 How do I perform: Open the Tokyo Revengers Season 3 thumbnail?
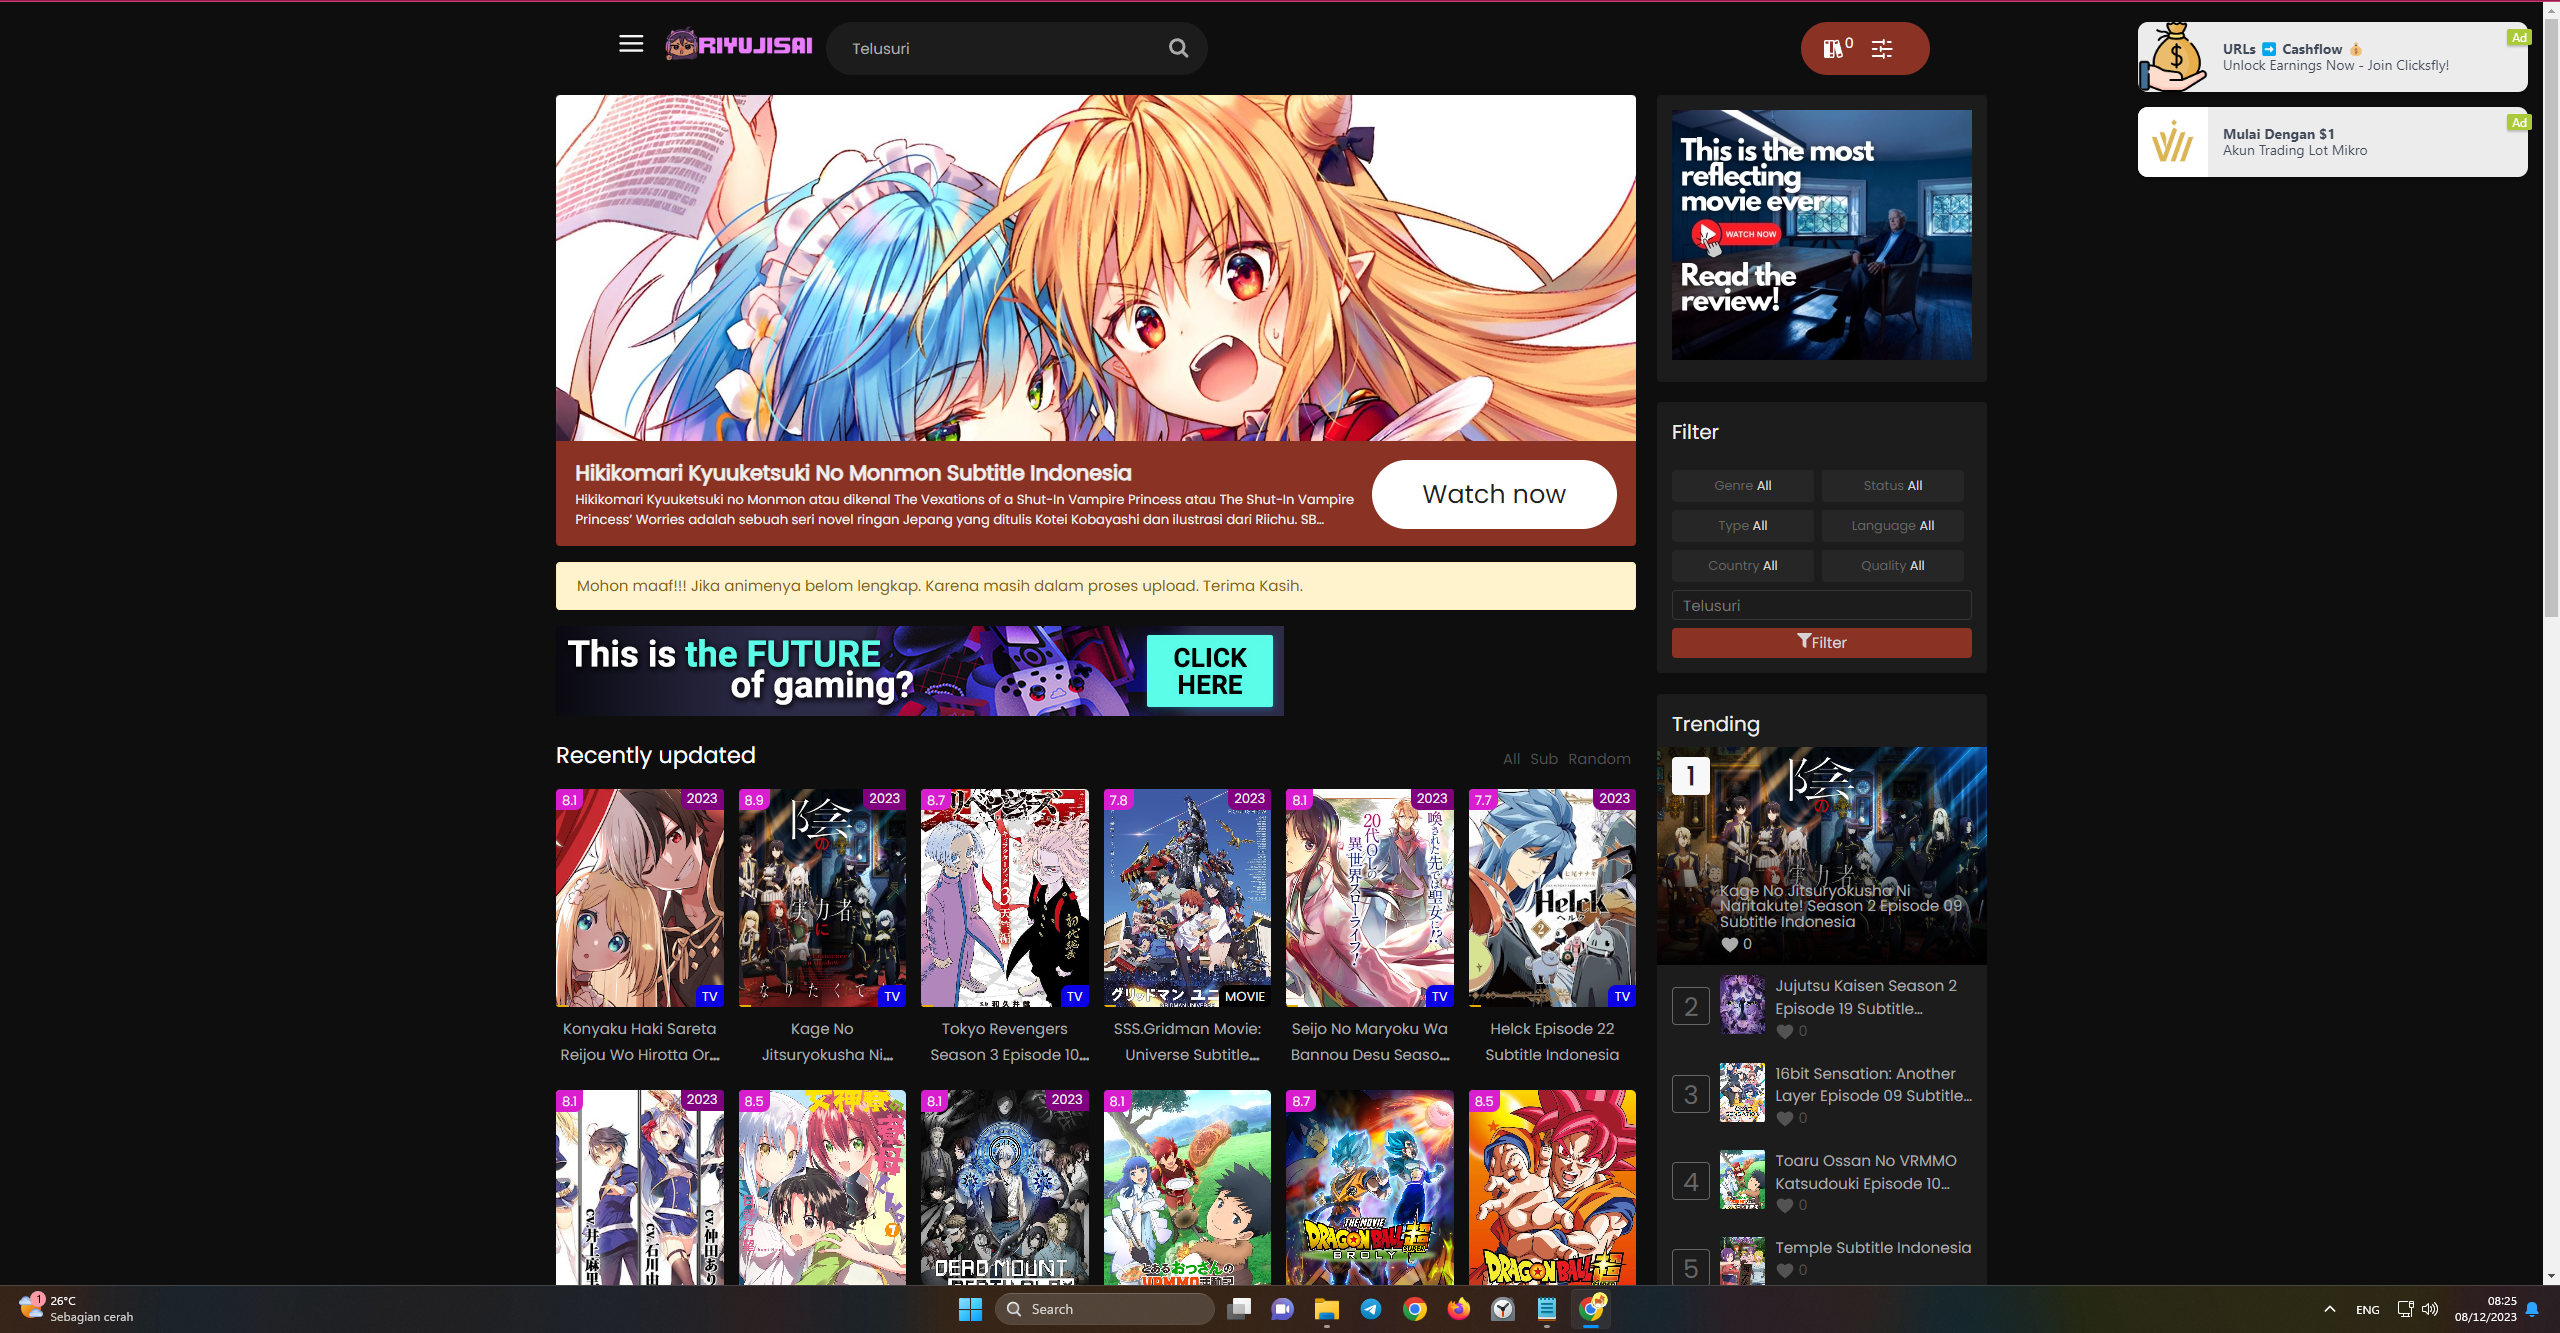(1004, 897)
